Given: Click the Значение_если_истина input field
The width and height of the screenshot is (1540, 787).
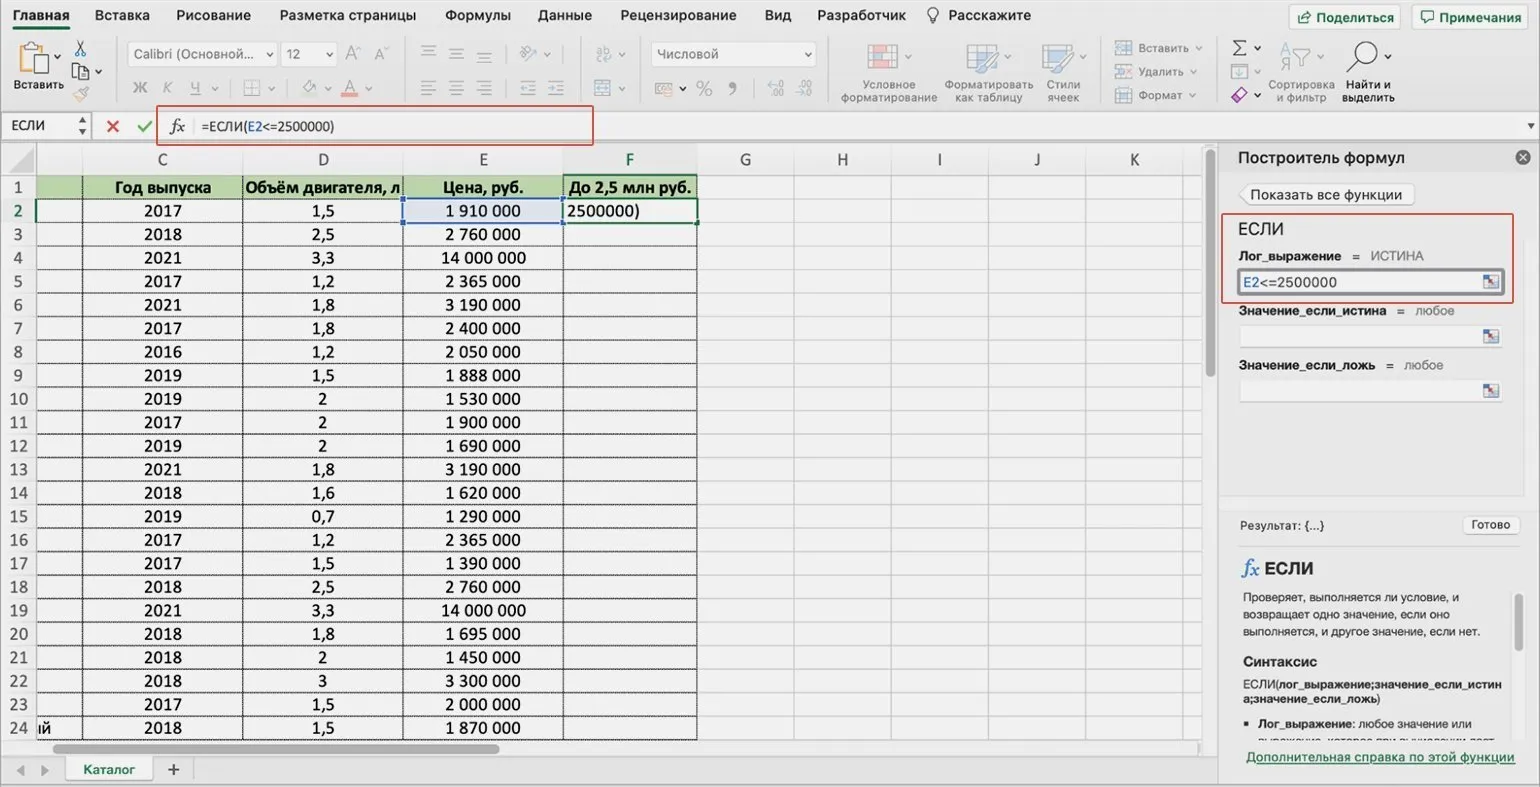Looking at the screenshot, I should coord(1359,336).
